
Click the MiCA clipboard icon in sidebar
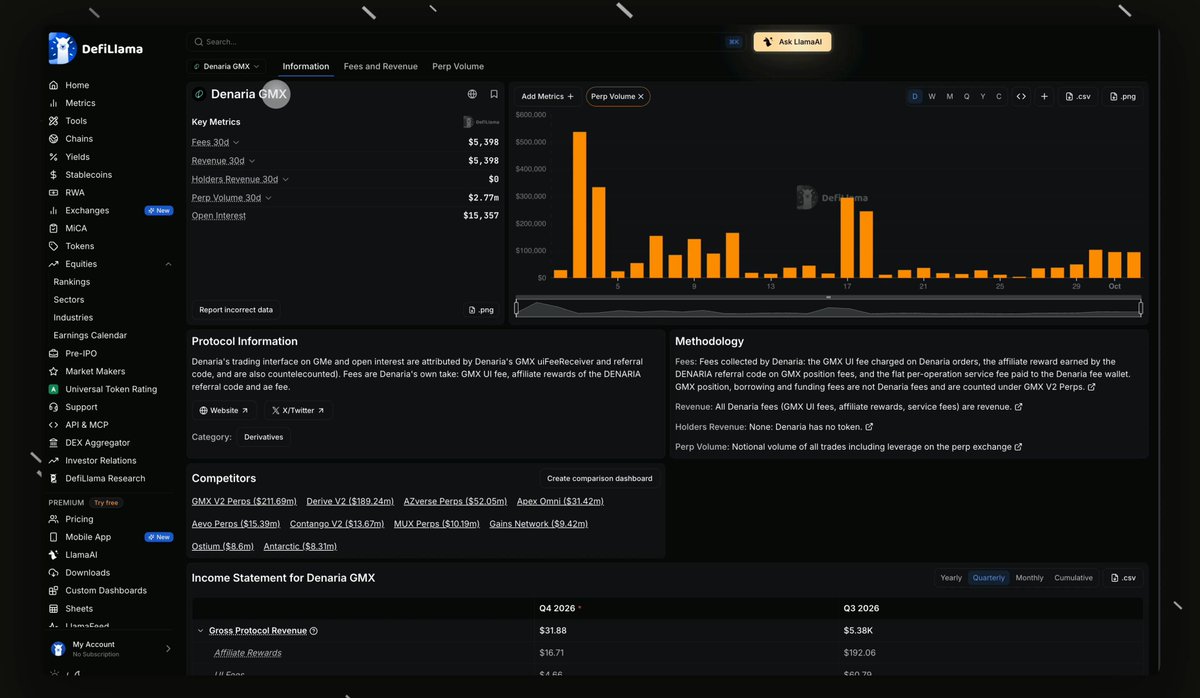[x=54, y=228]
